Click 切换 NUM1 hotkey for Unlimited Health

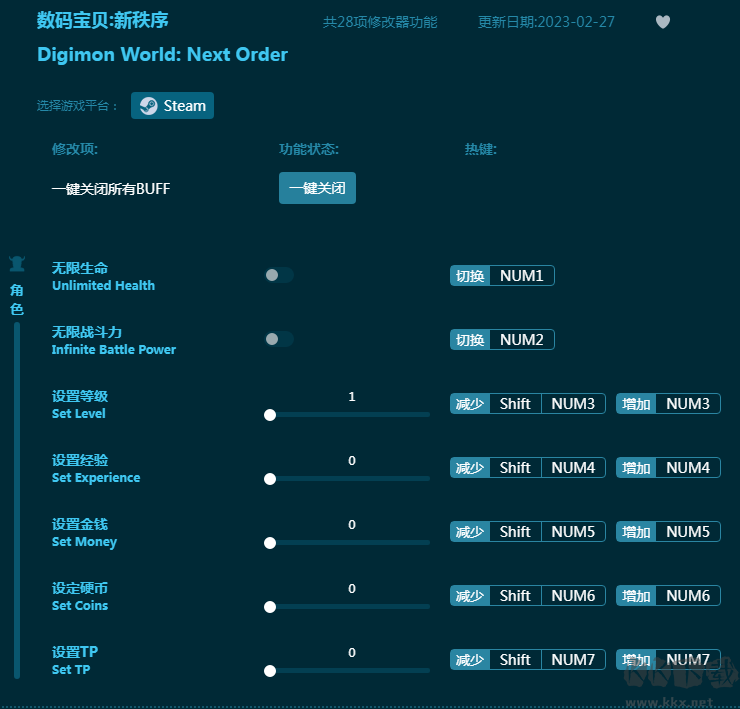pos(502,276)
